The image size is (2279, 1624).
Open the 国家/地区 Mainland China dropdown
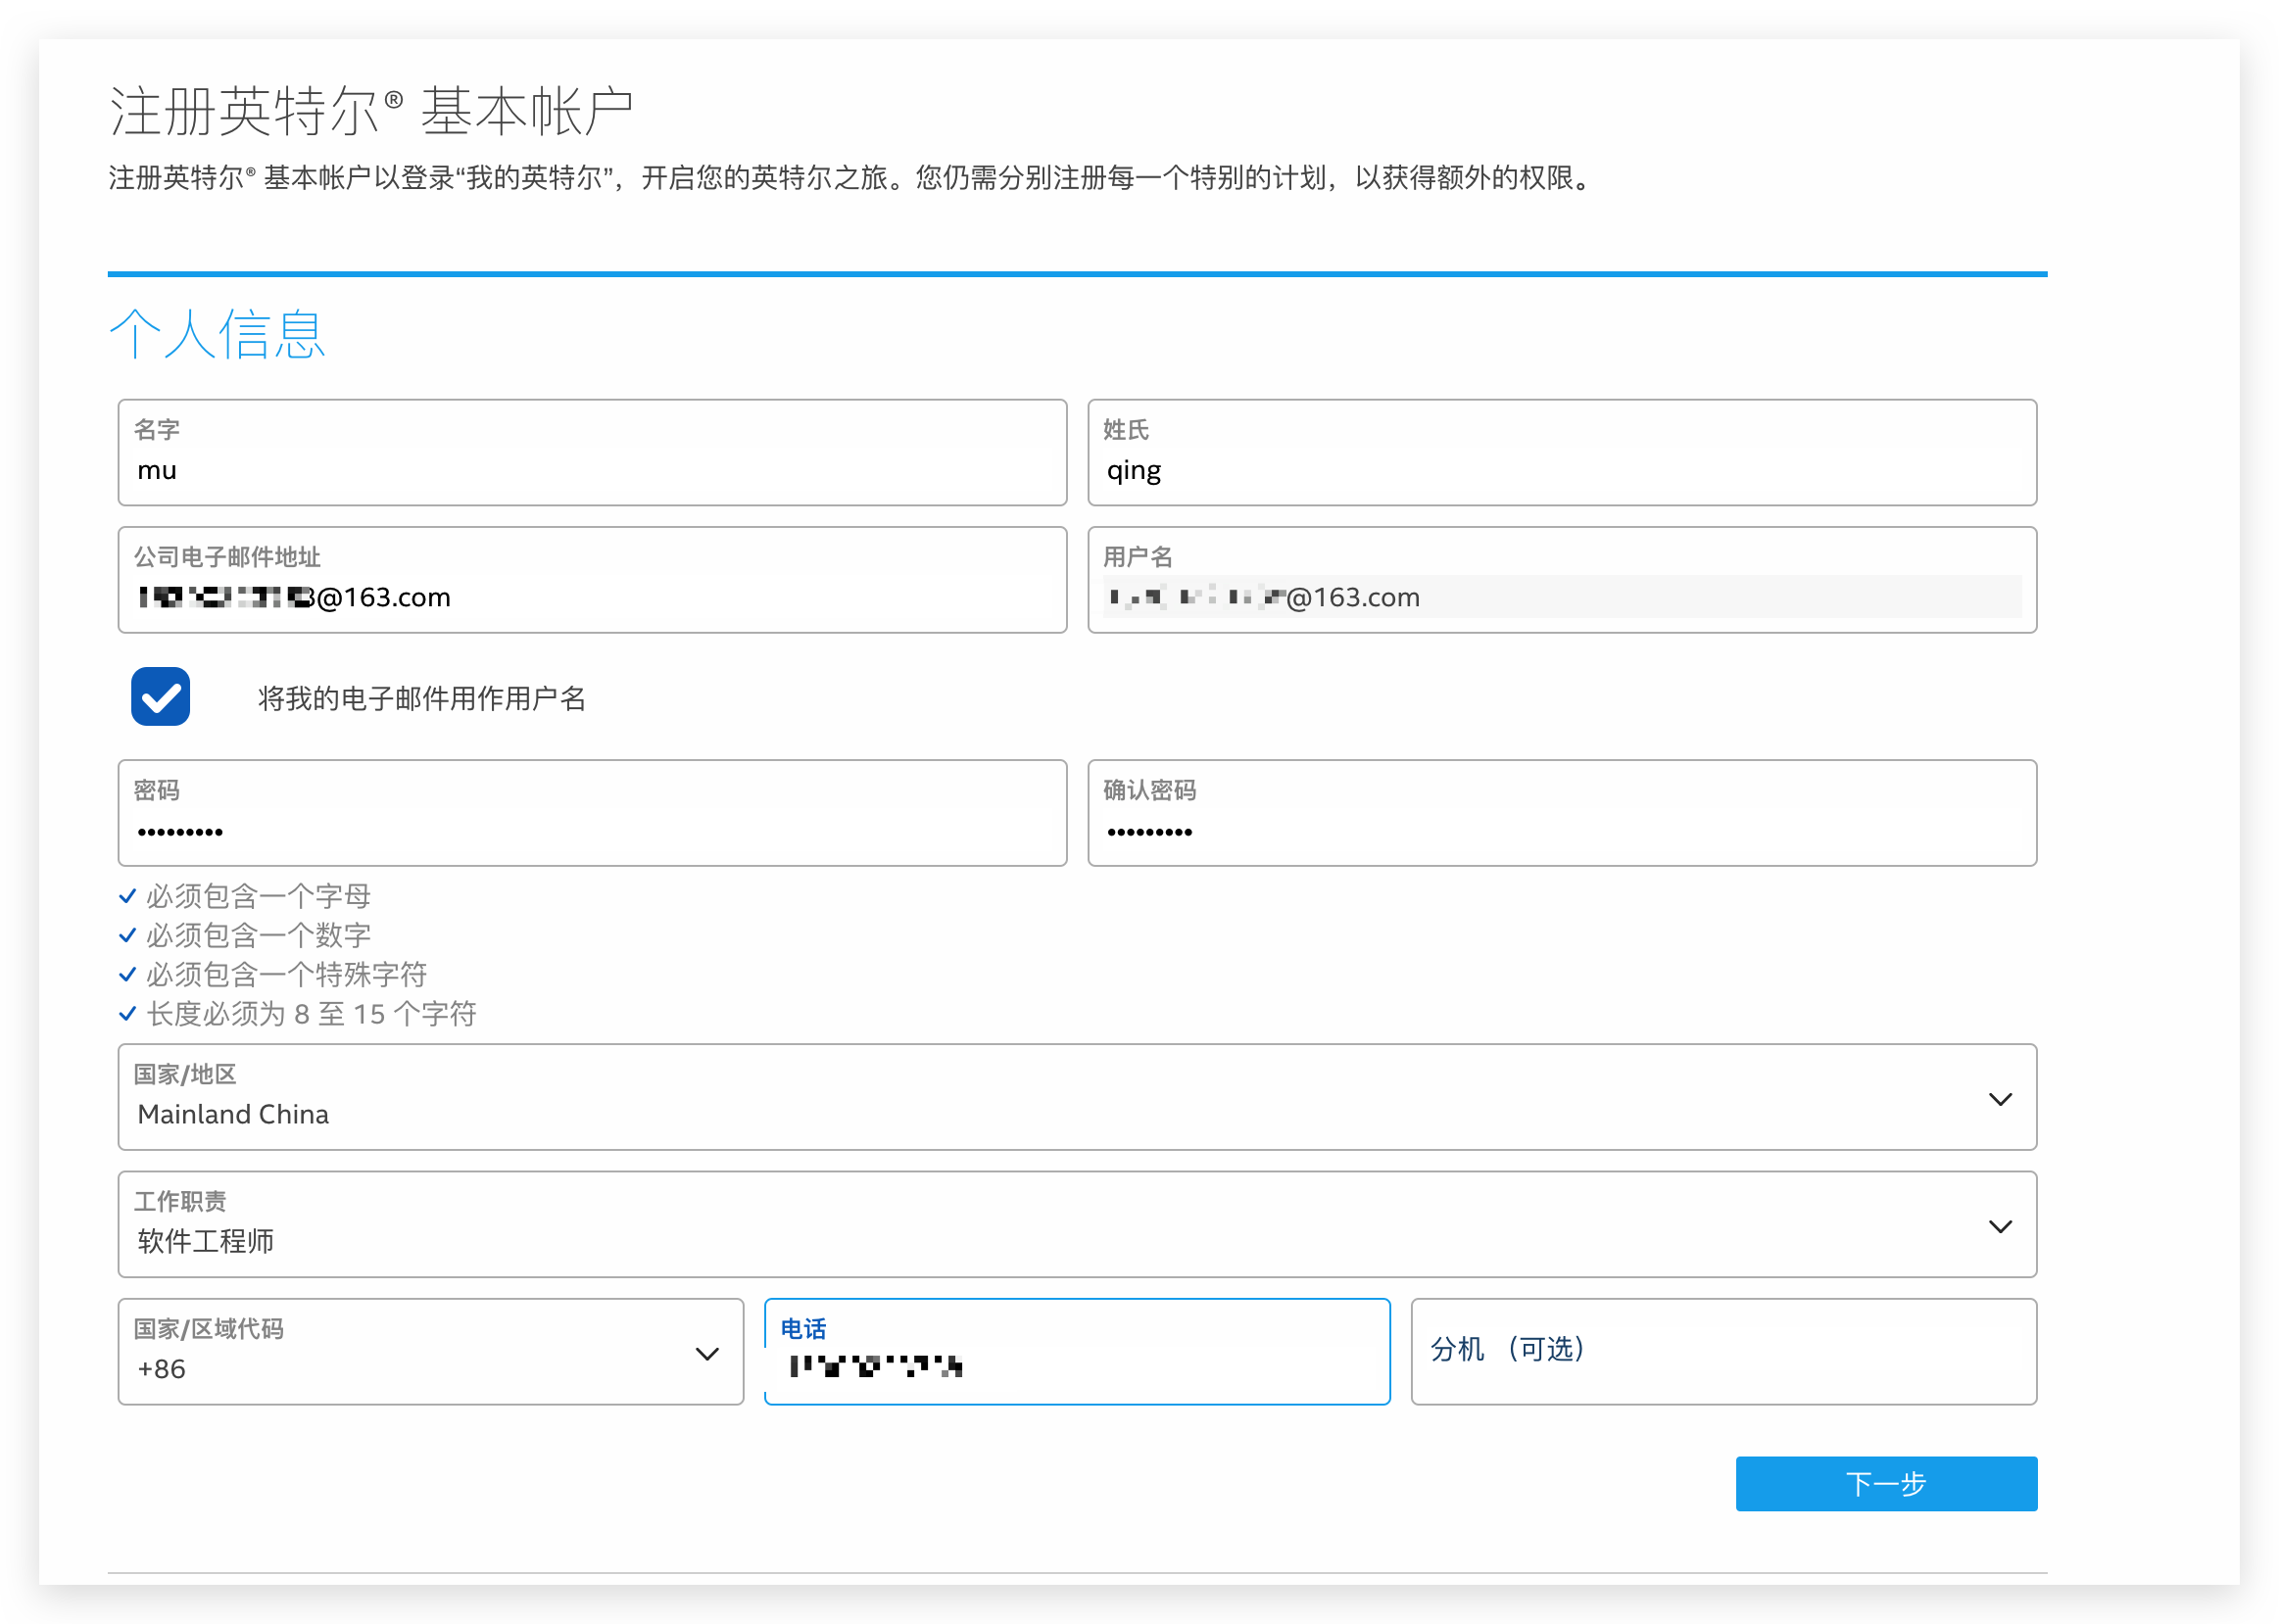pyautogui.click(x=1077, y=1097)
